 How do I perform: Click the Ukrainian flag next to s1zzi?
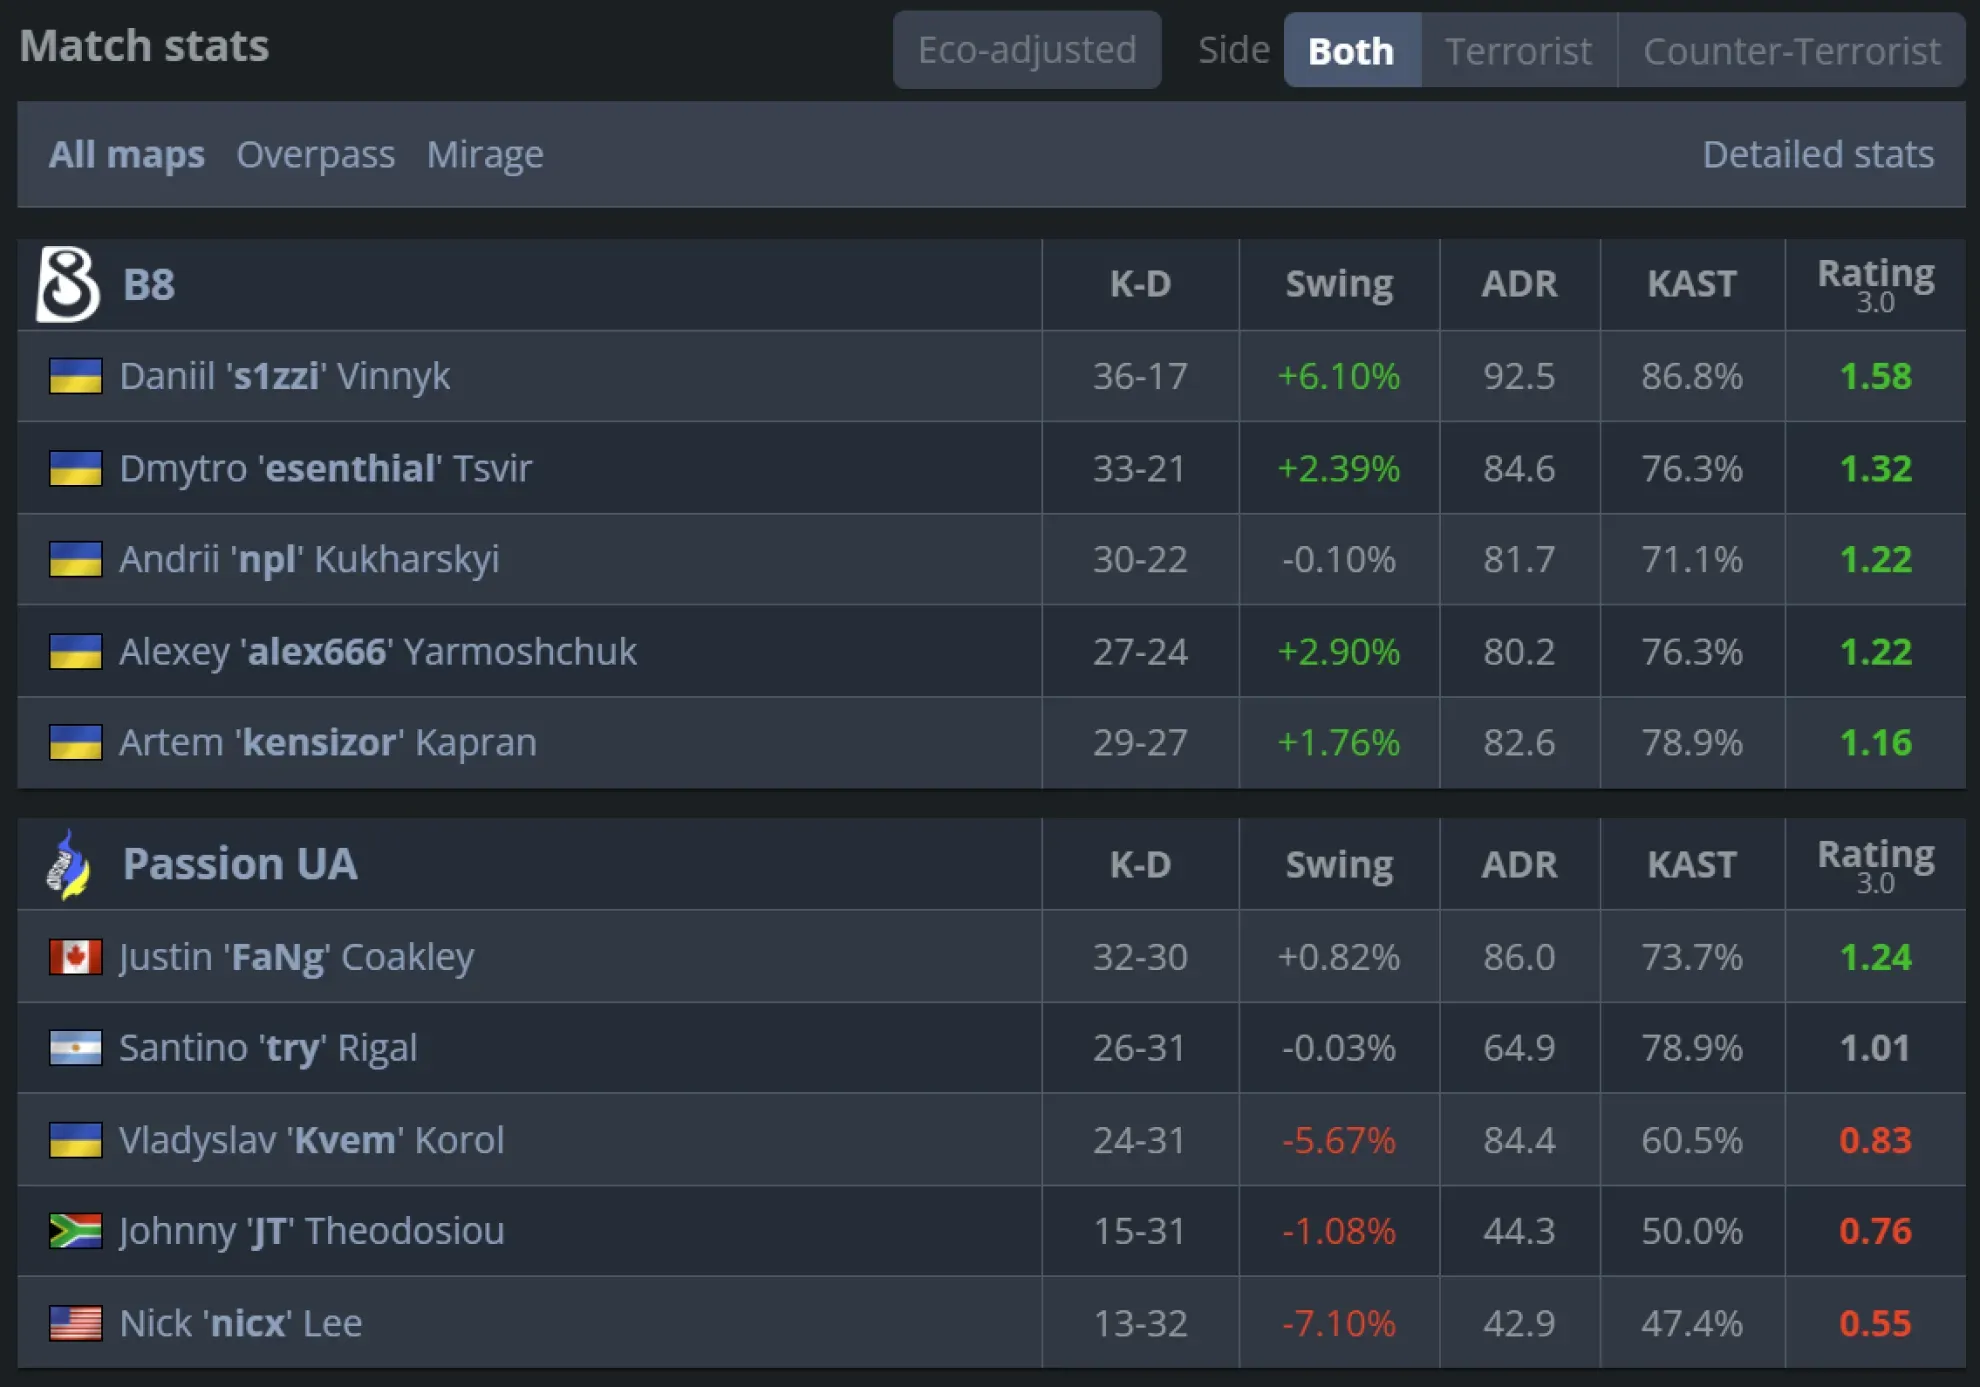point(76,376)
